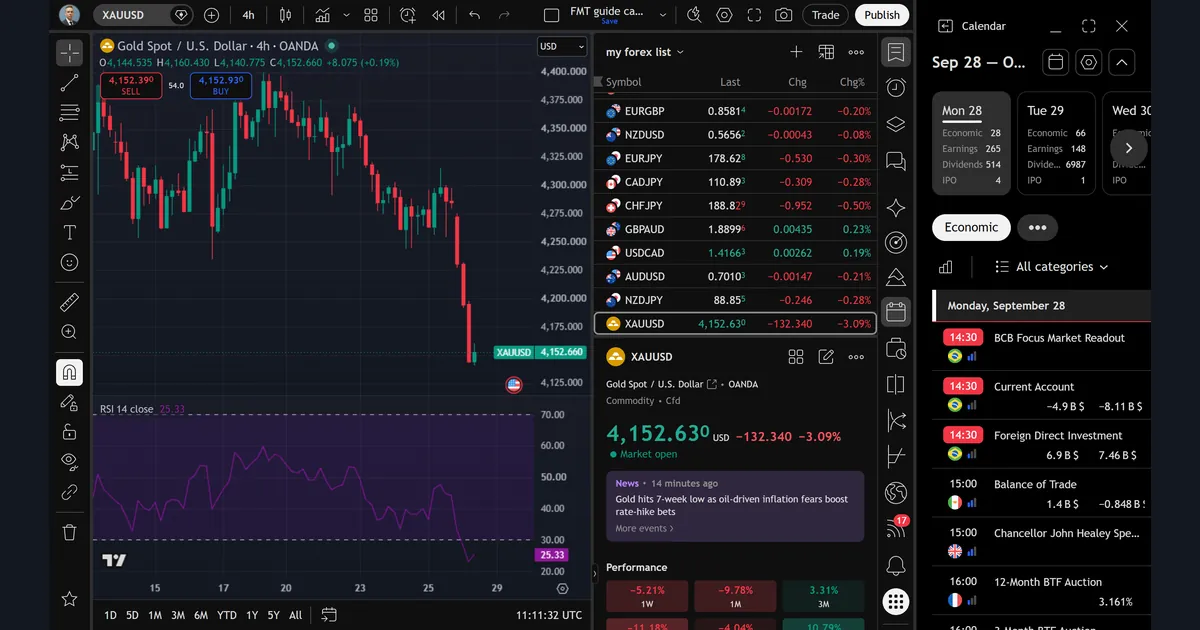
Task: Select the text annotation tool
Action: pos(69,233)
